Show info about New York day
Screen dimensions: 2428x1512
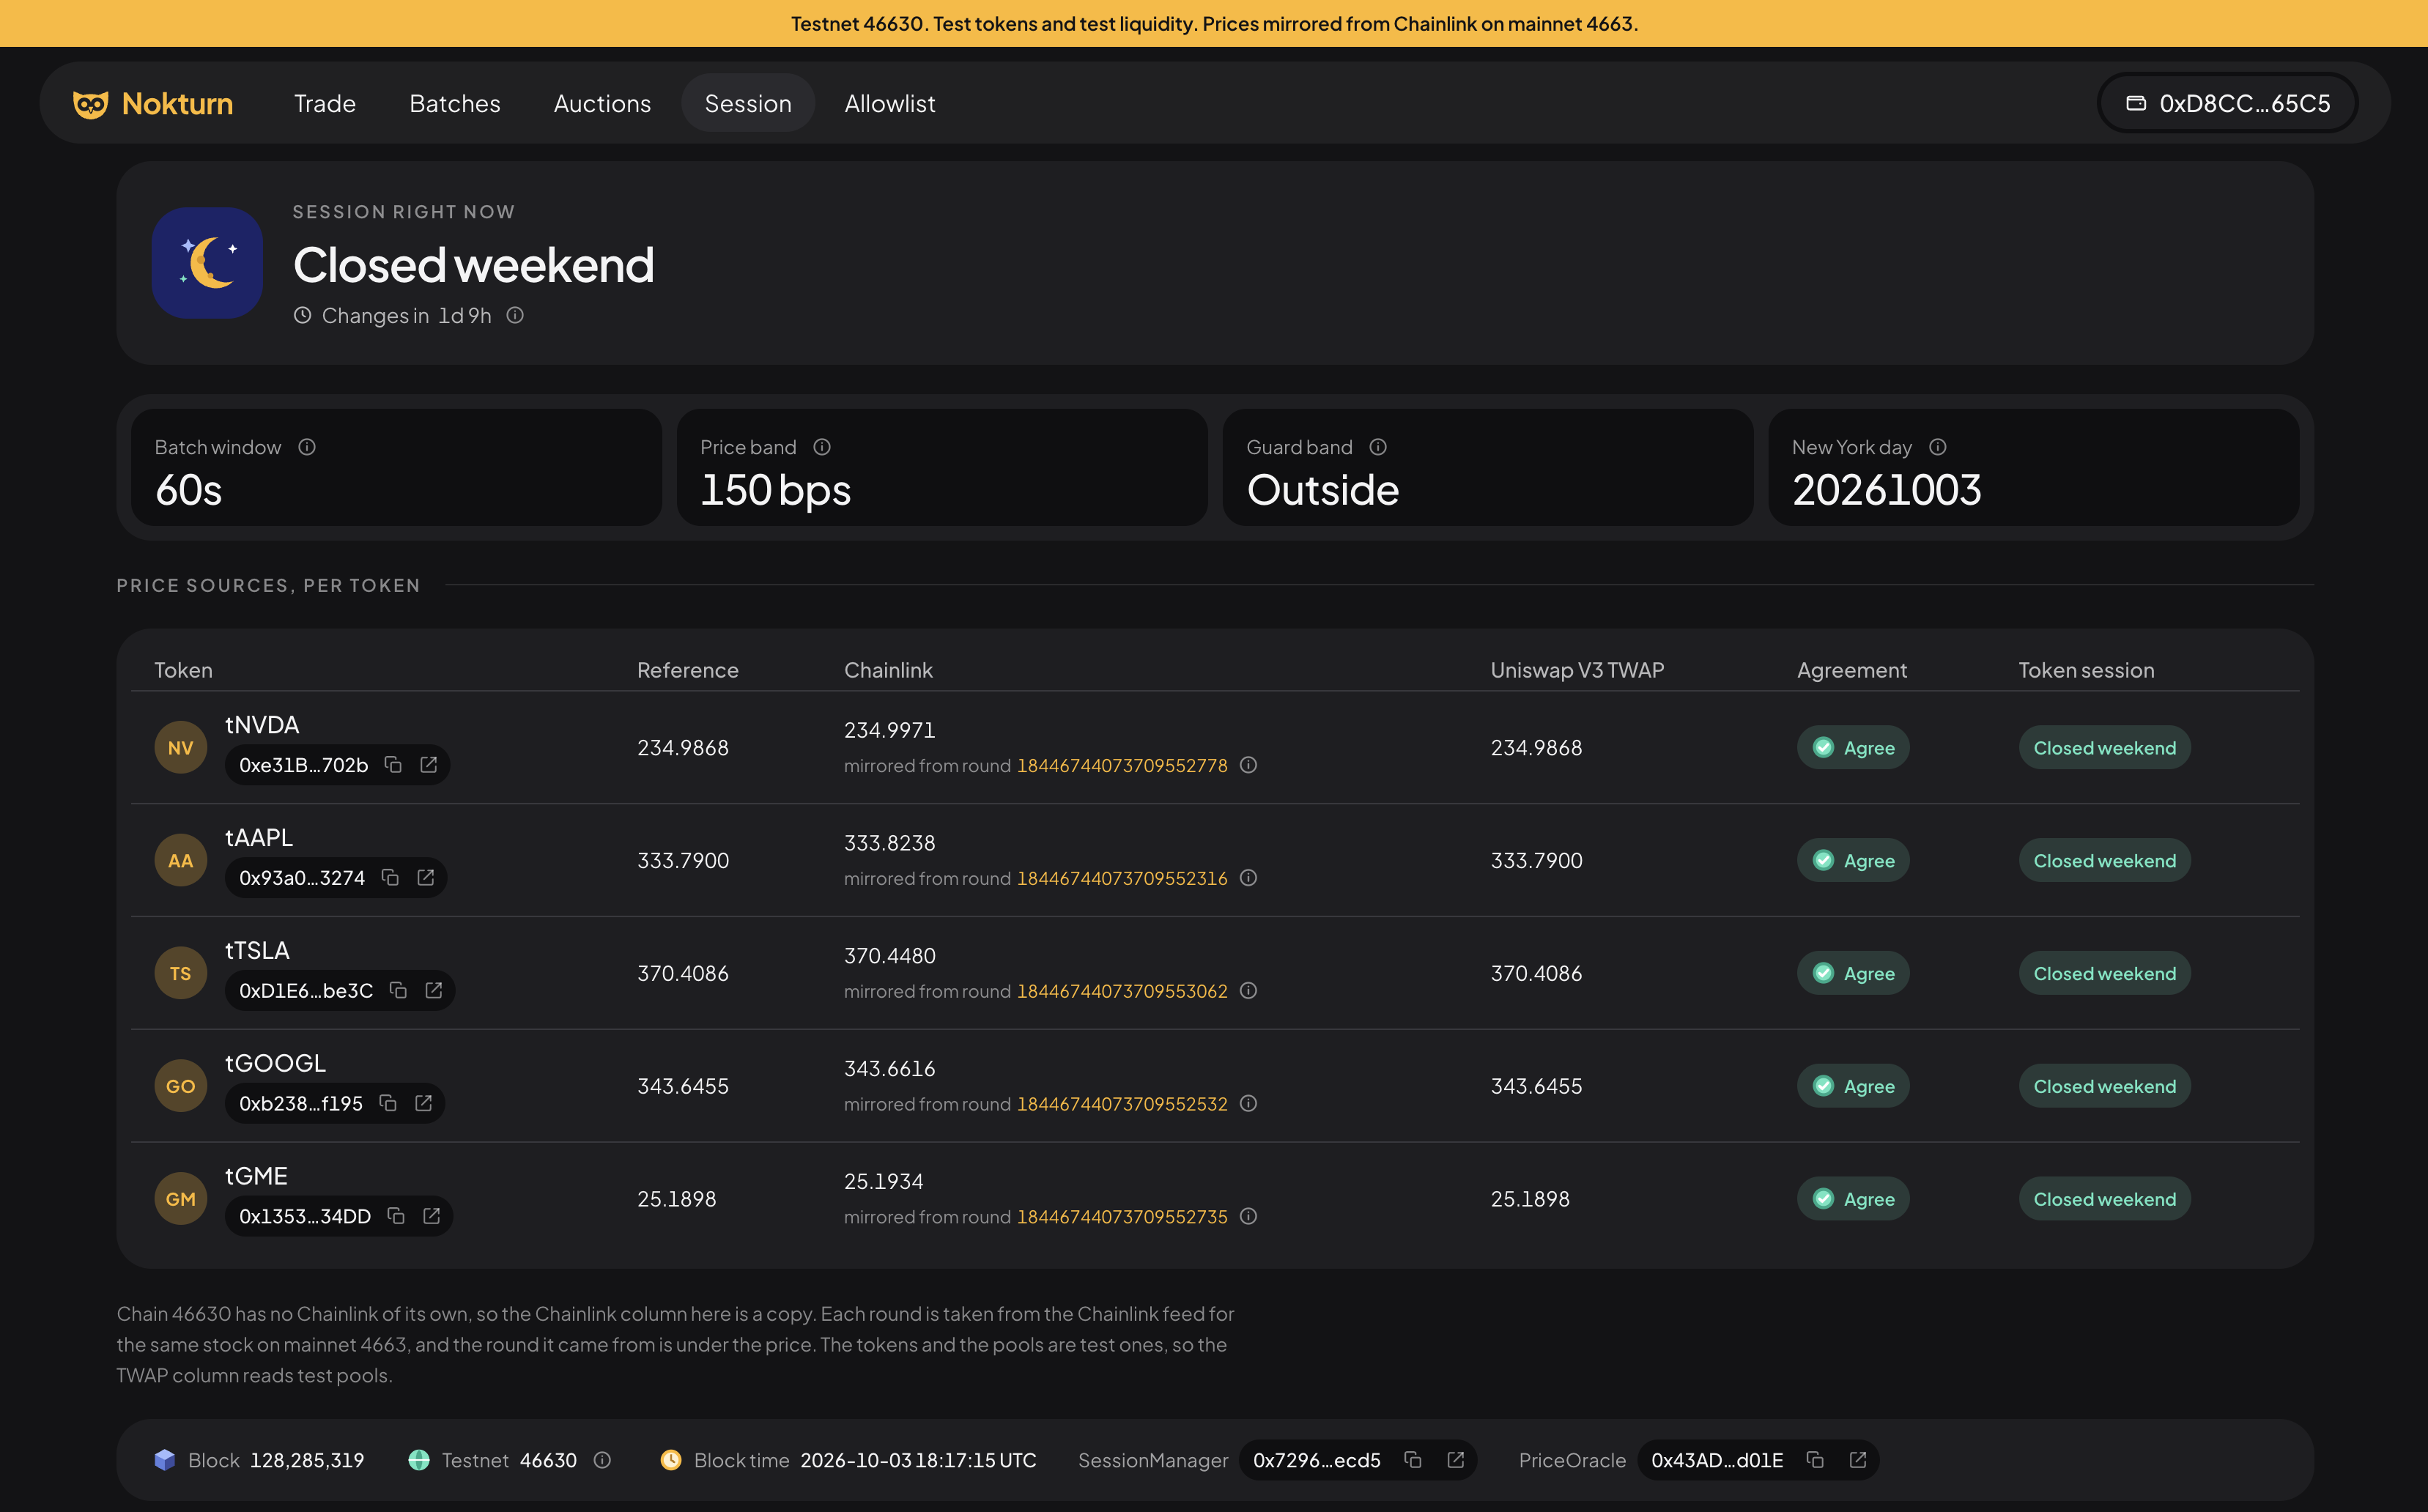coord(1938,447)
